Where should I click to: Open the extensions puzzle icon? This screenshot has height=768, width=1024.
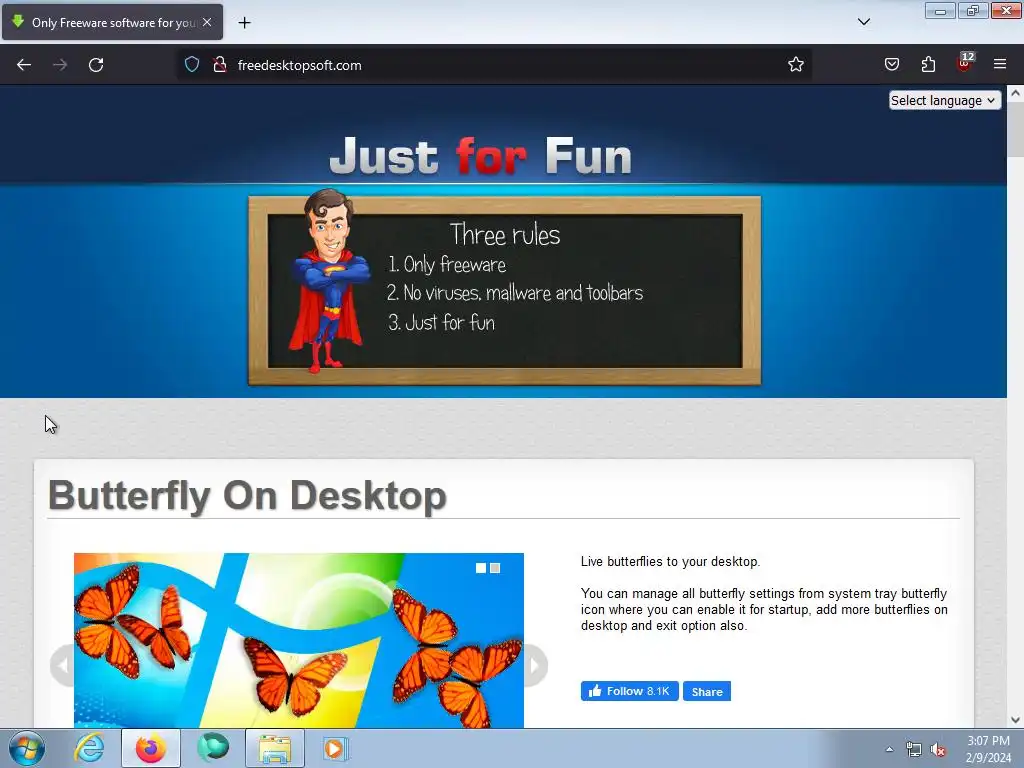[928, 65]
